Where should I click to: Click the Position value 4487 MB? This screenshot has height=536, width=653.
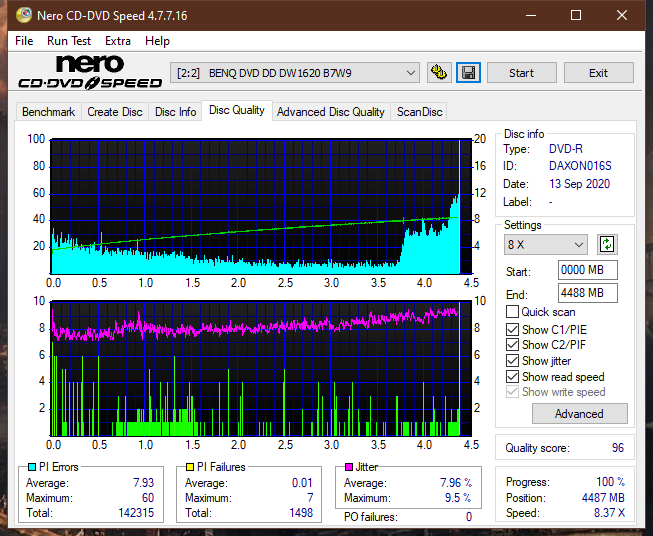click(603, 498)
